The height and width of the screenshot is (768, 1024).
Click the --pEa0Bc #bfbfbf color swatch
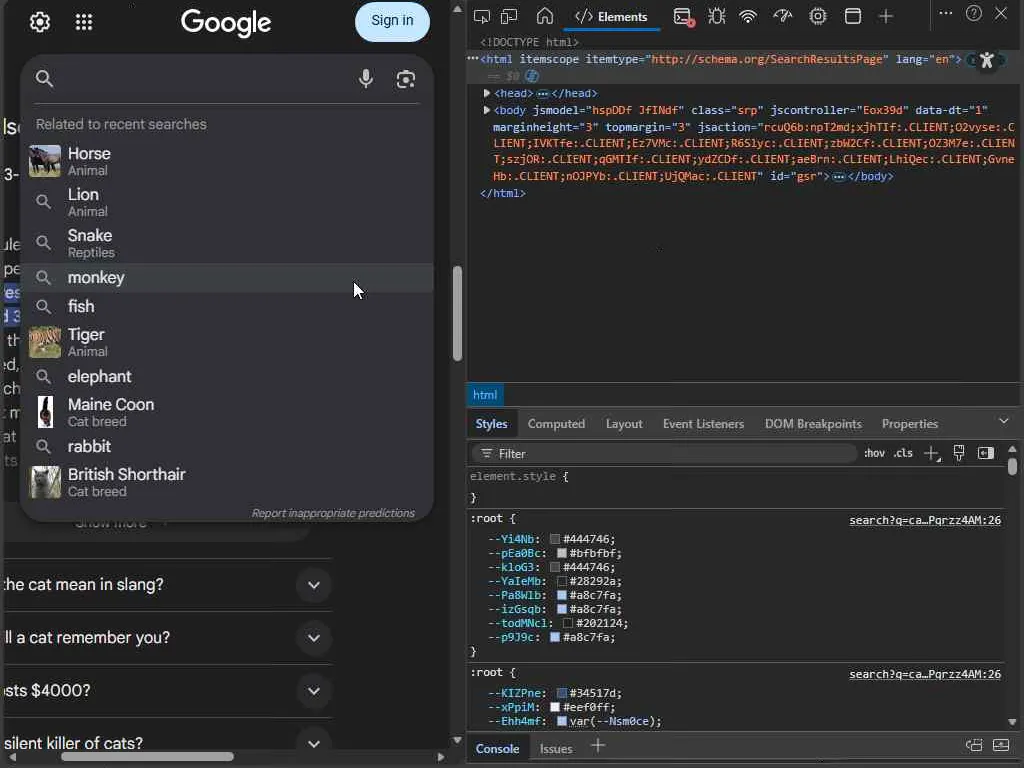coord(561,553)
